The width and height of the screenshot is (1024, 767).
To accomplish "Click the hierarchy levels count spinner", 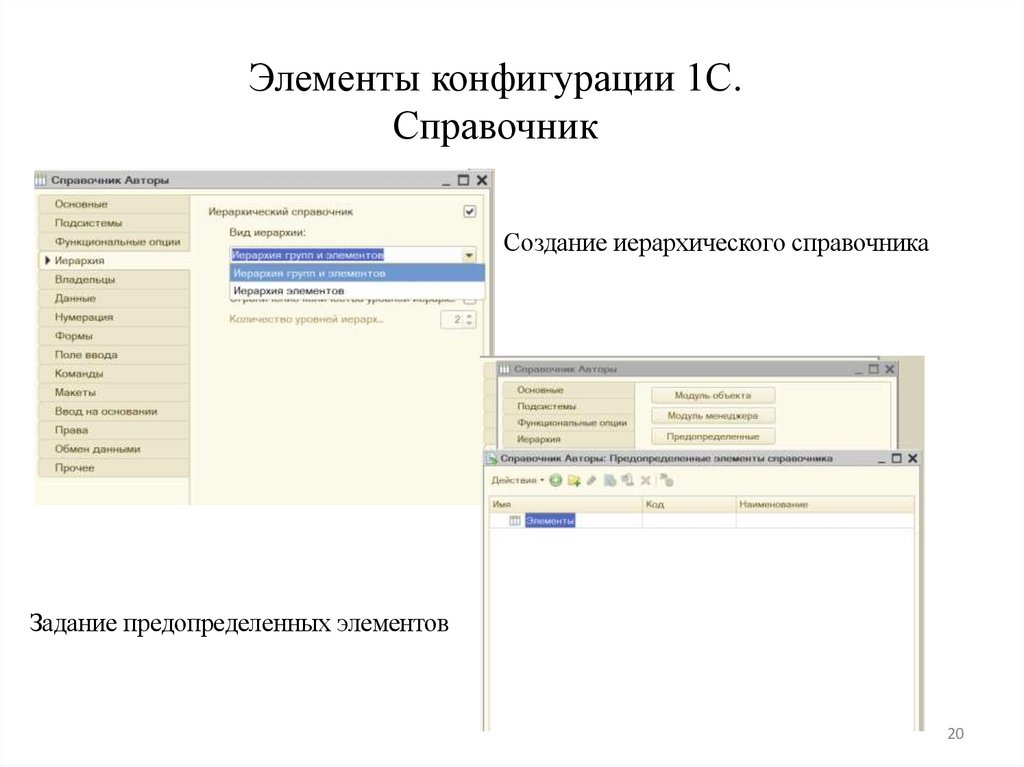I will pyautogui.click(x=470, y=319).
